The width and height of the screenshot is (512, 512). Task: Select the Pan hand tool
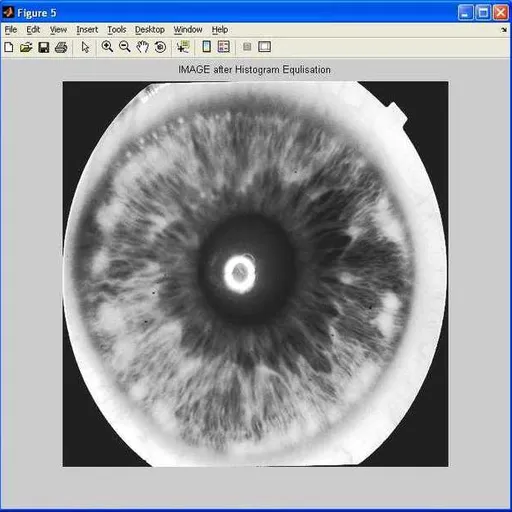tap(143, 47)
